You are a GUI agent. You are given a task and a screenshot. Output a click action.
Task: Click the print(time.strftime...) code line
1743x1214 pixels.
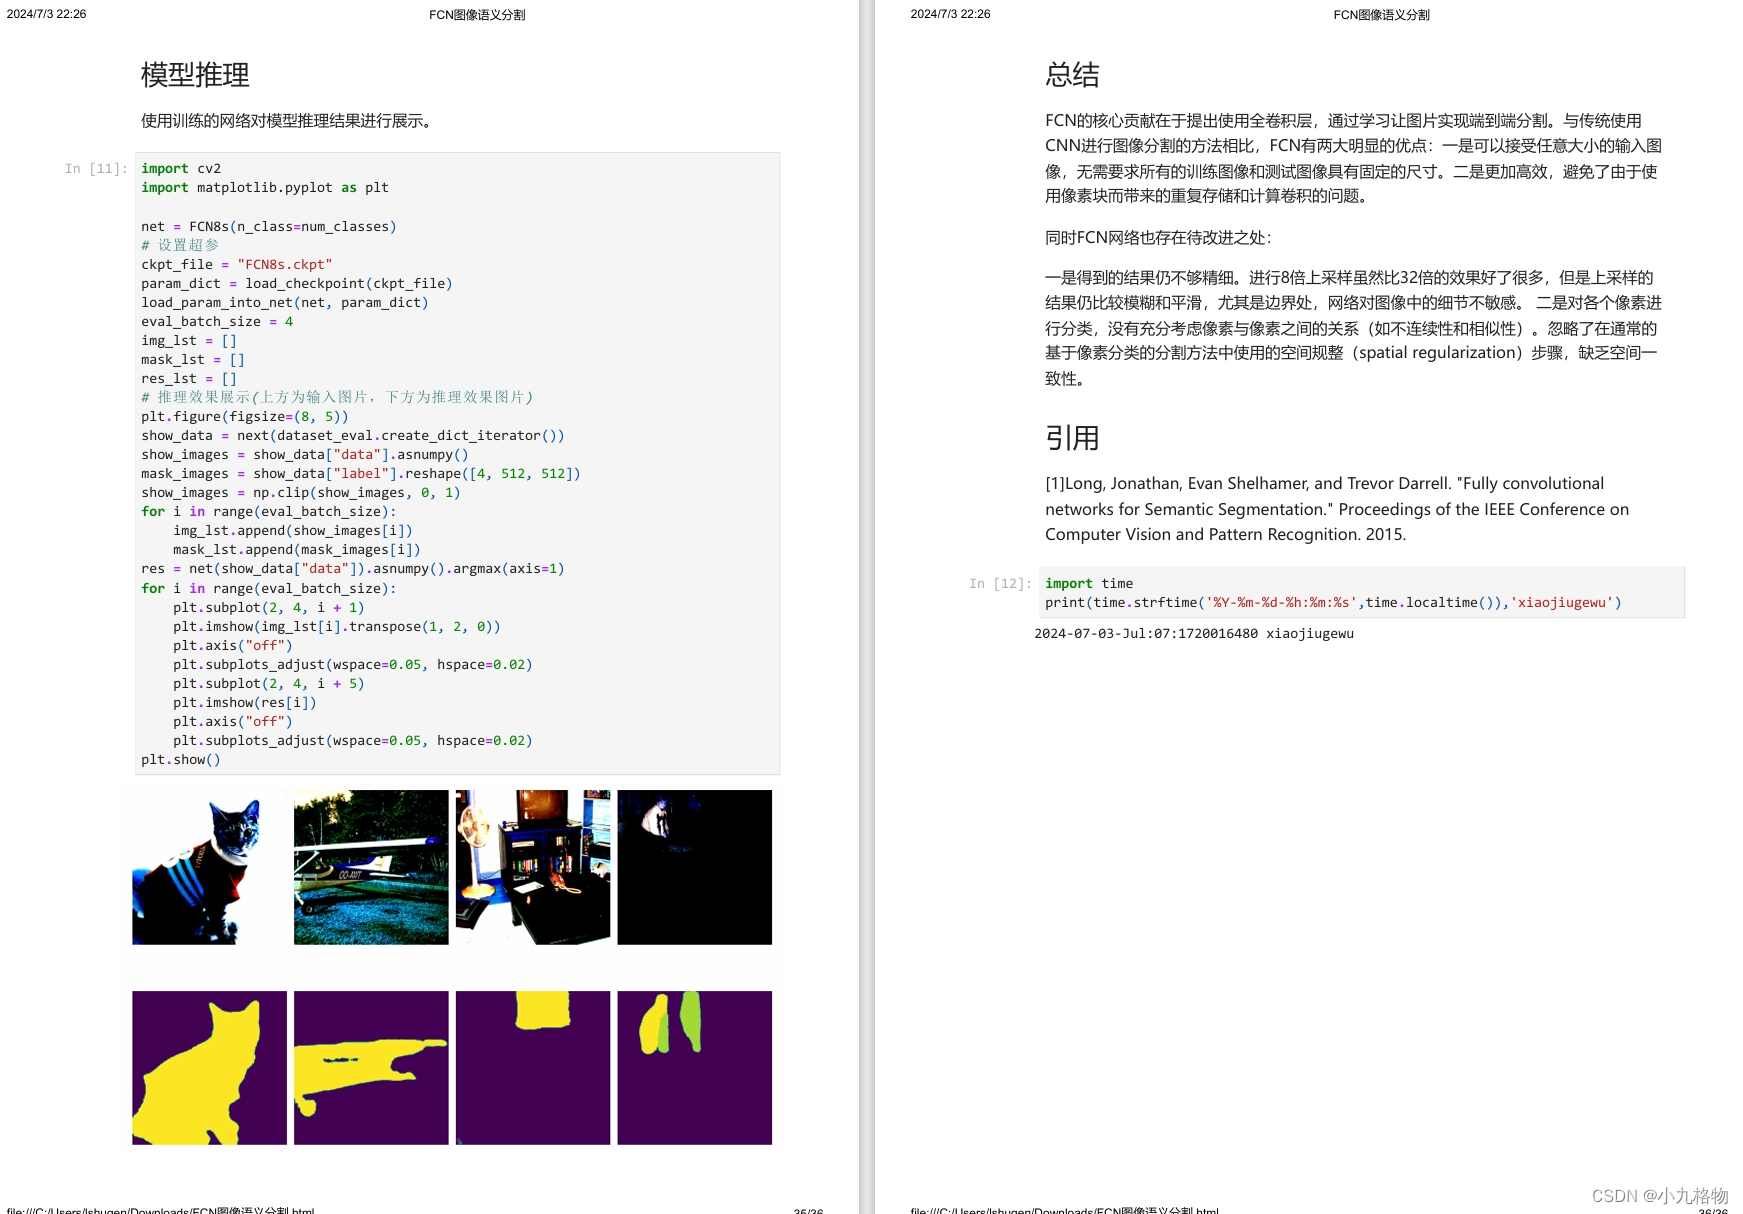1333,603
